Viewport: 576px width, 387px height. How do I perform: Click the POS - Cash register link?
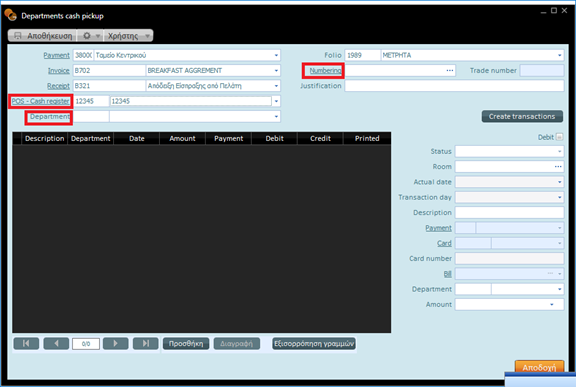(40, 101)
